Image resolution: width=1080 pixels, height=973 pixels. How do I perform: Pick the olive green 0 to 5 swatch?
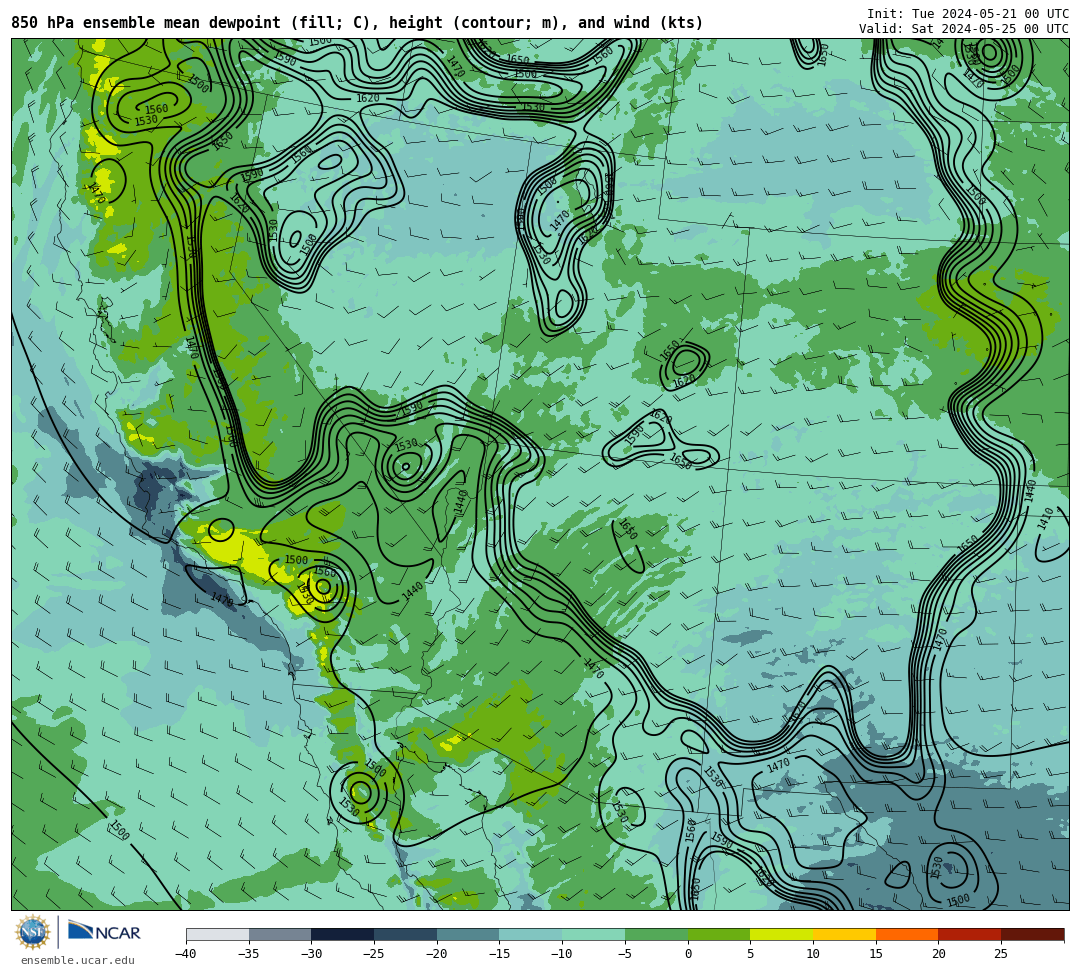(x=719, y=934)
